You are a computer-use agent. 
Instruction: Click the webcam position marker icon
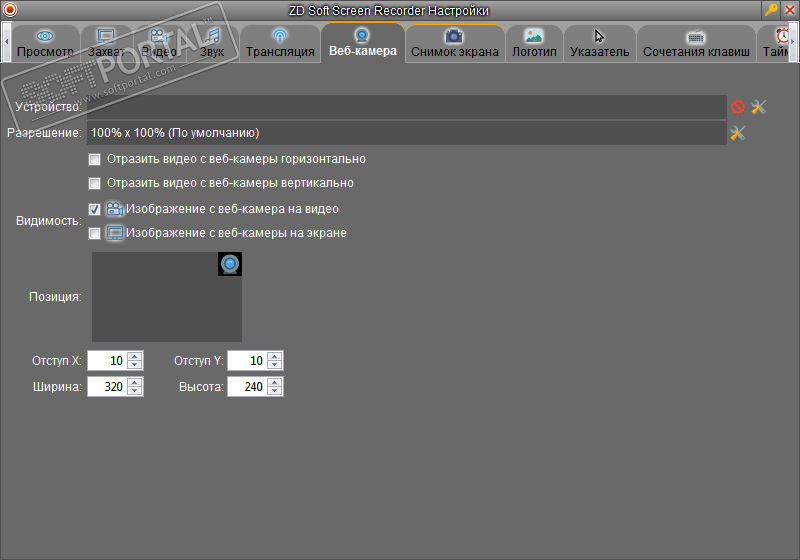point(230,264)
